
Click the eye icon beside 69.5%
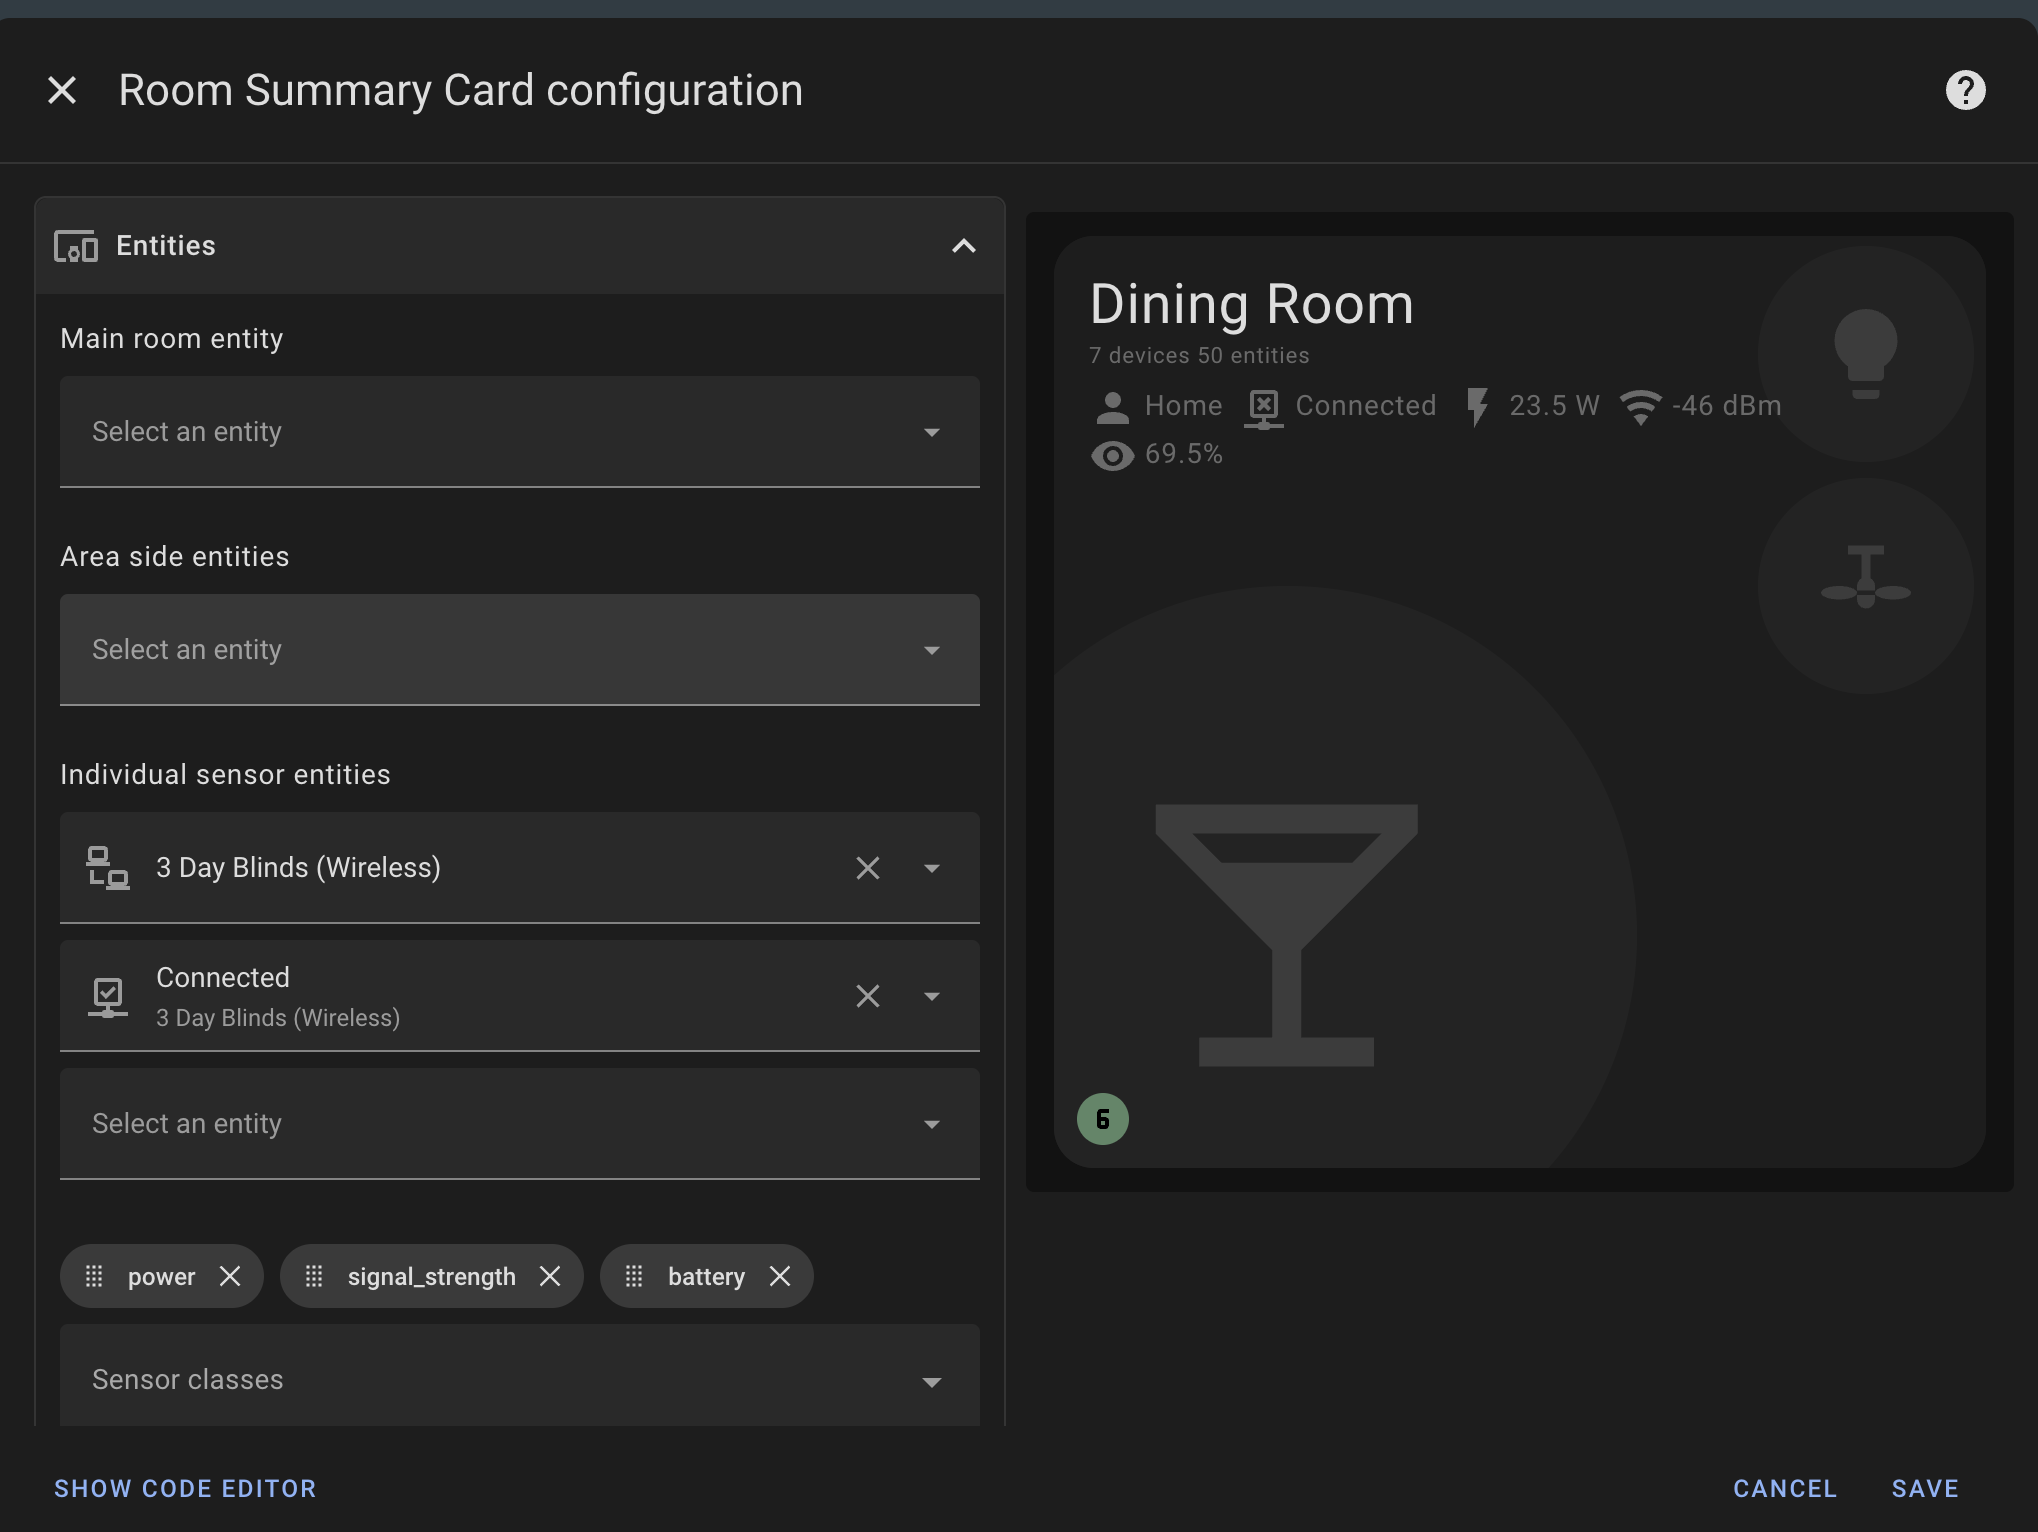[x=1112, y=455]
